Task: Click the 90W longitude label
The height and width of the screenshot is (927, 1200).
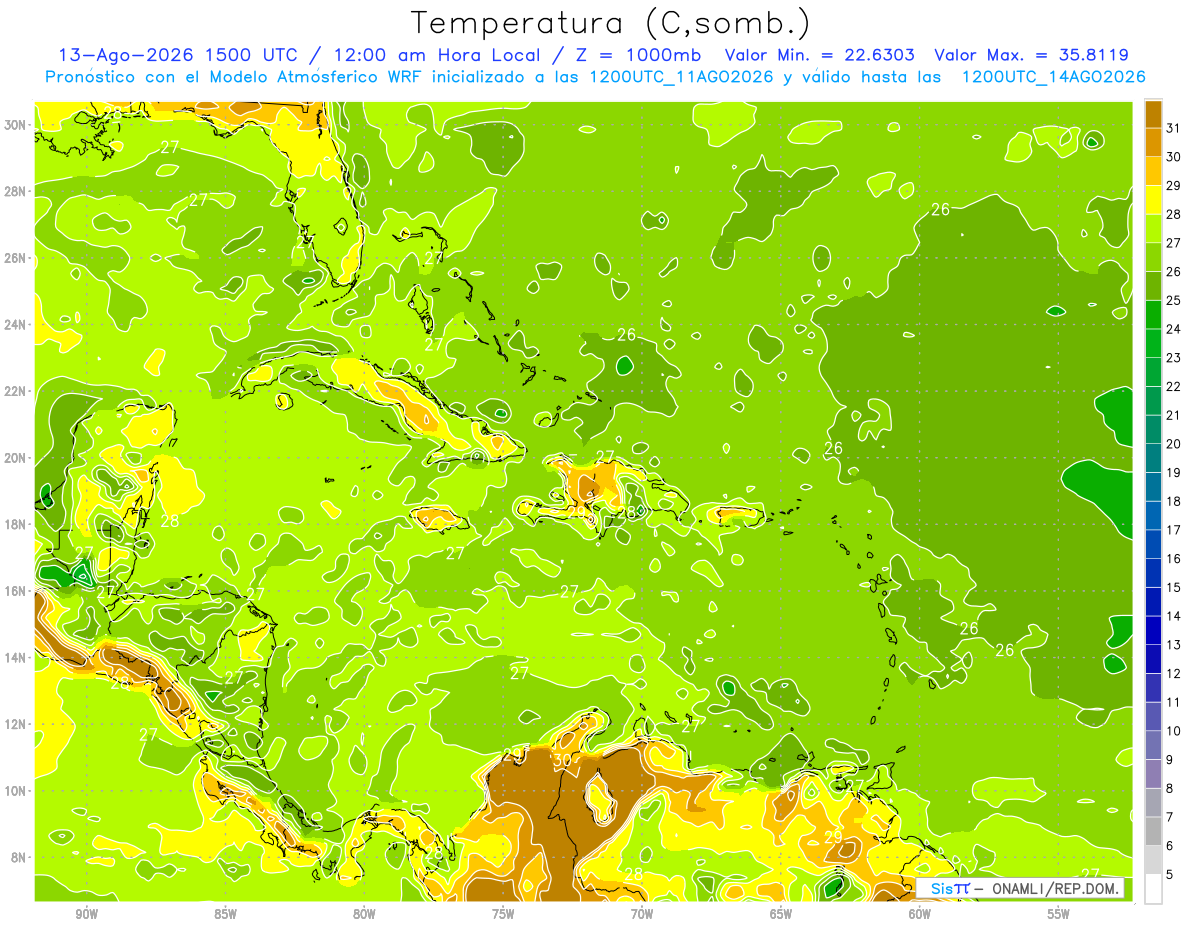Action: pos(85,913)
